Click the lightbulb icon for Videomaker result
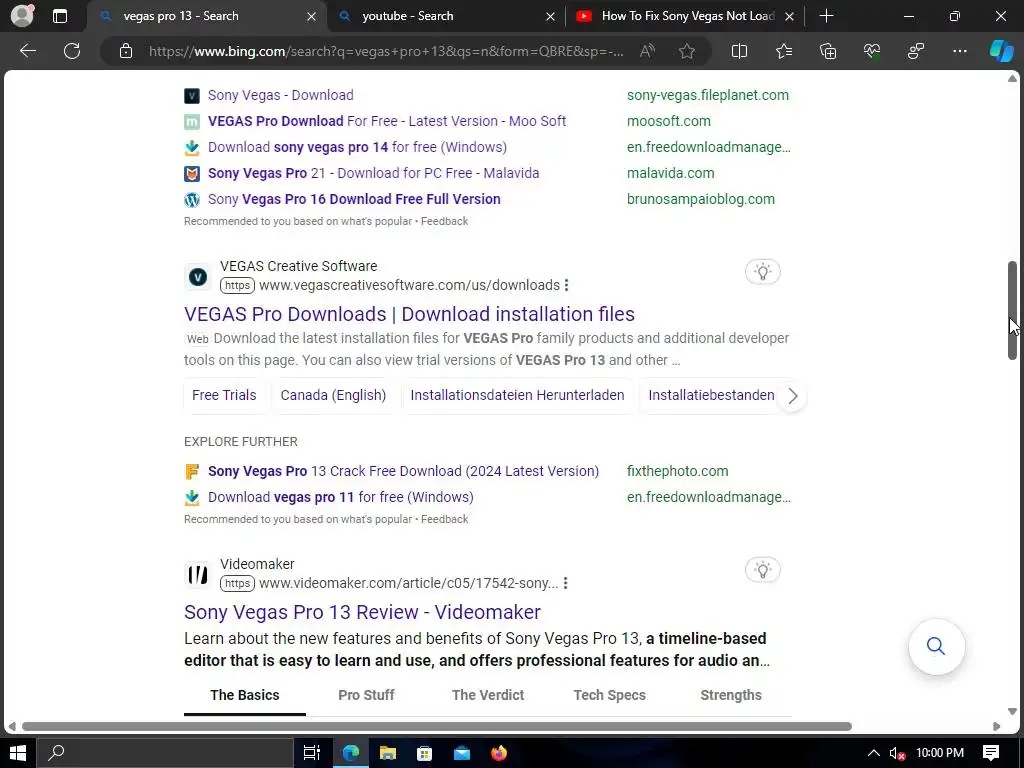The image size is (1024, 768). (x=763, y=569)
